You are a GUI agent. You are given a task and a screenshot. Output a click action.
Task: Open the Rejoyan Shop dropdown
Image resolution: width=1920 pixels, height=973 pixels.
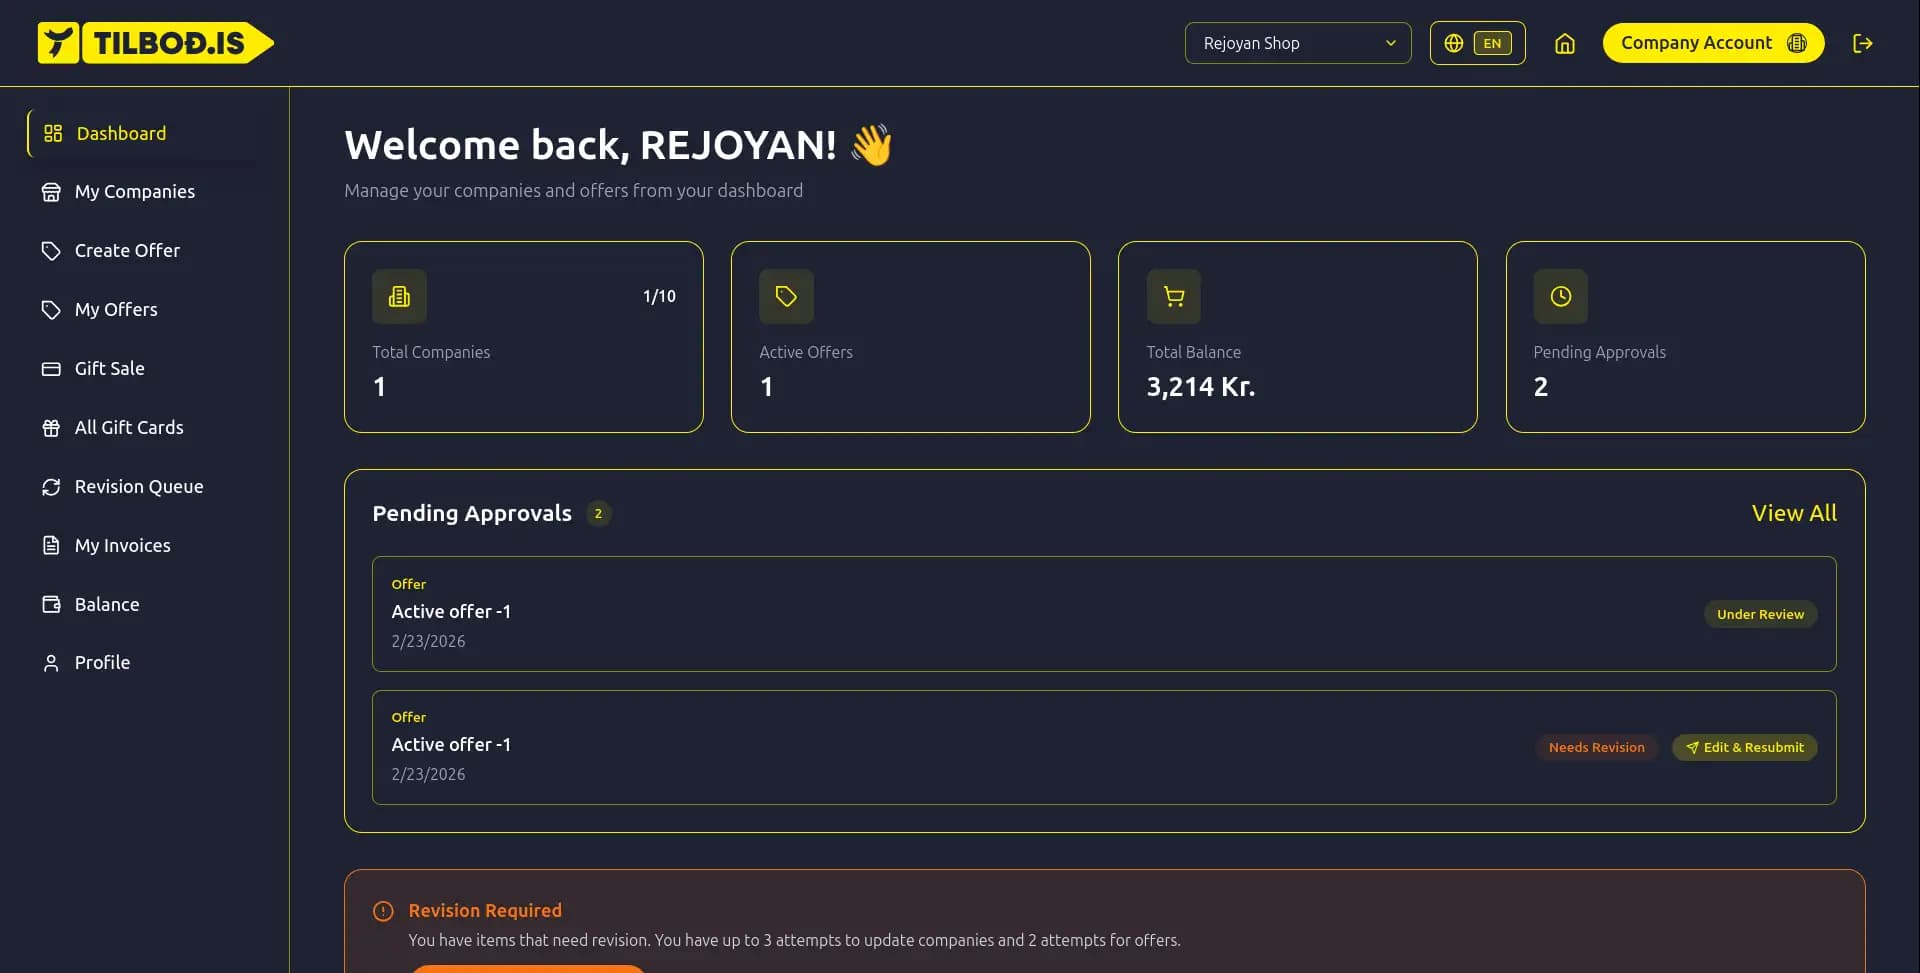tap(1297, 43)
